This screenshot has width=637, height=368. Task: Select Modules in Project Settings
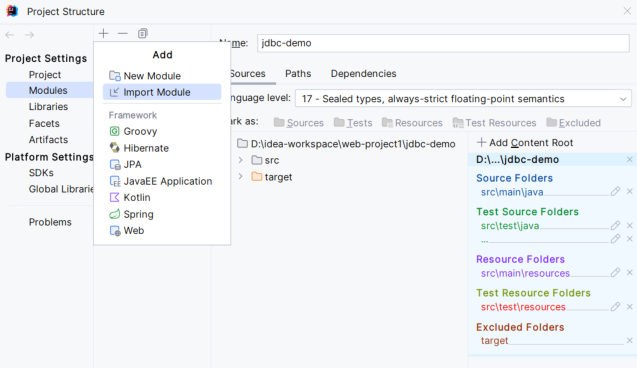tap(48, 91)
